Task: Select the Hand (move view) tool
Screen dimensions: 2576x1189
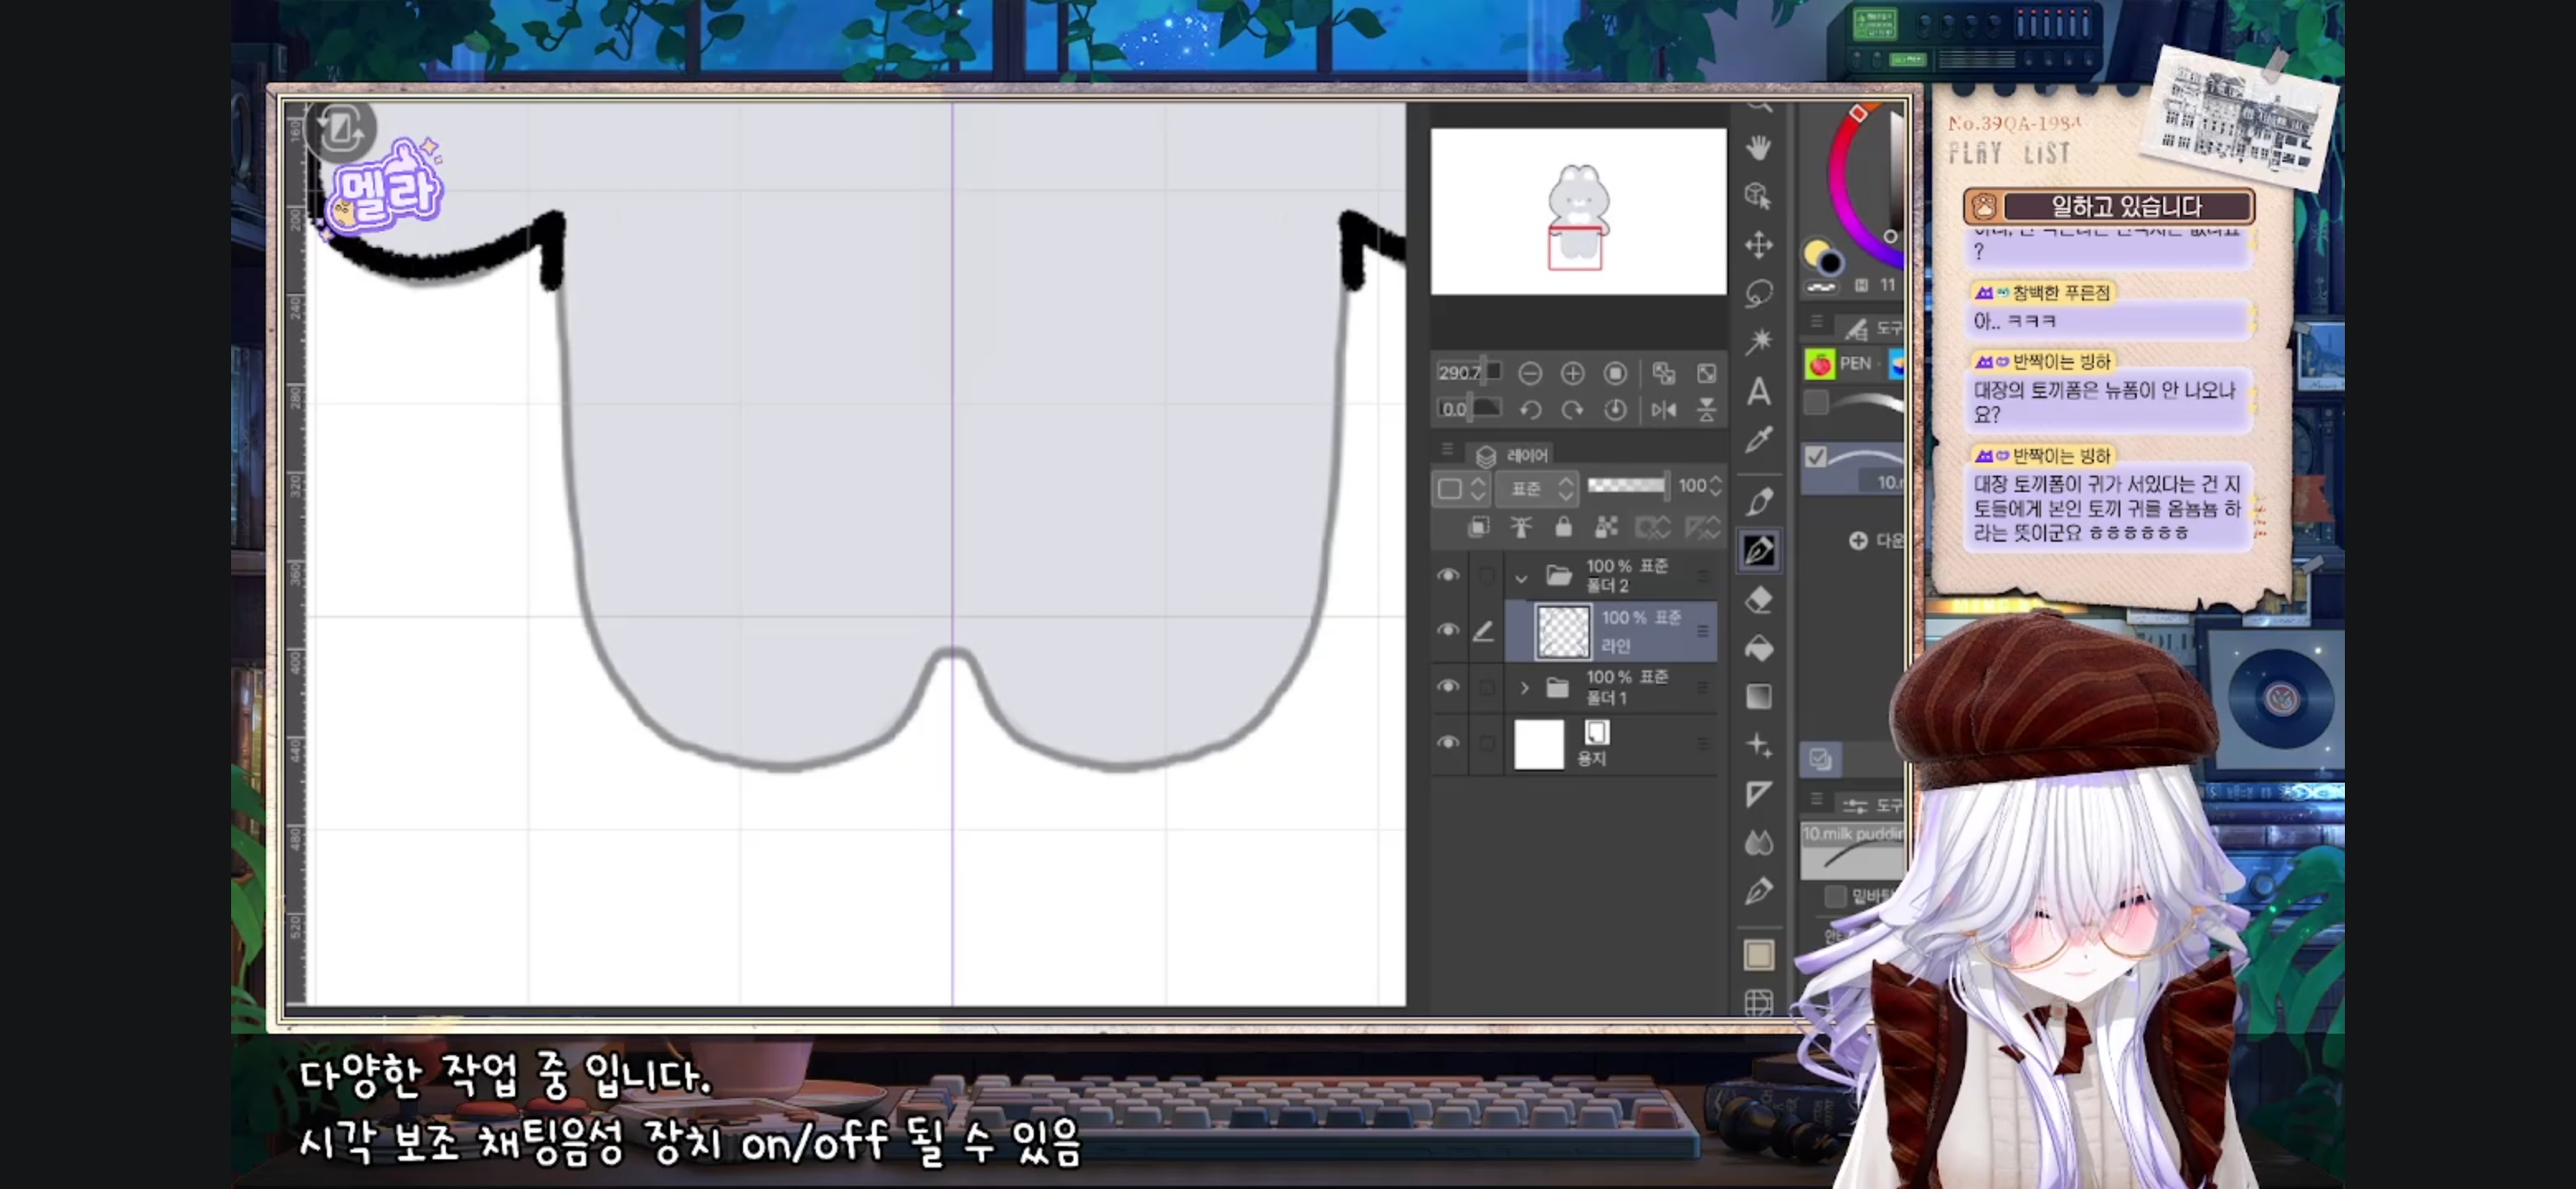Action: 1759,147
